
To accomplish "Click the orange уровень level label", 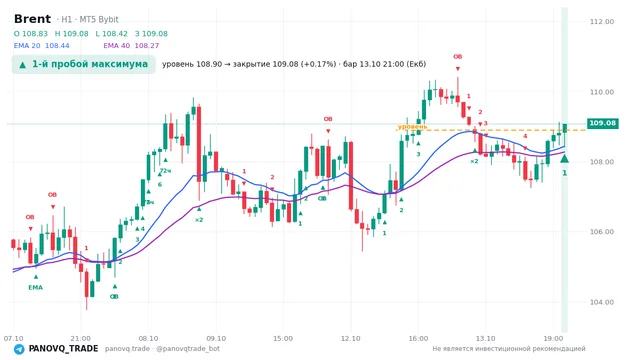I will click(412, 127).
